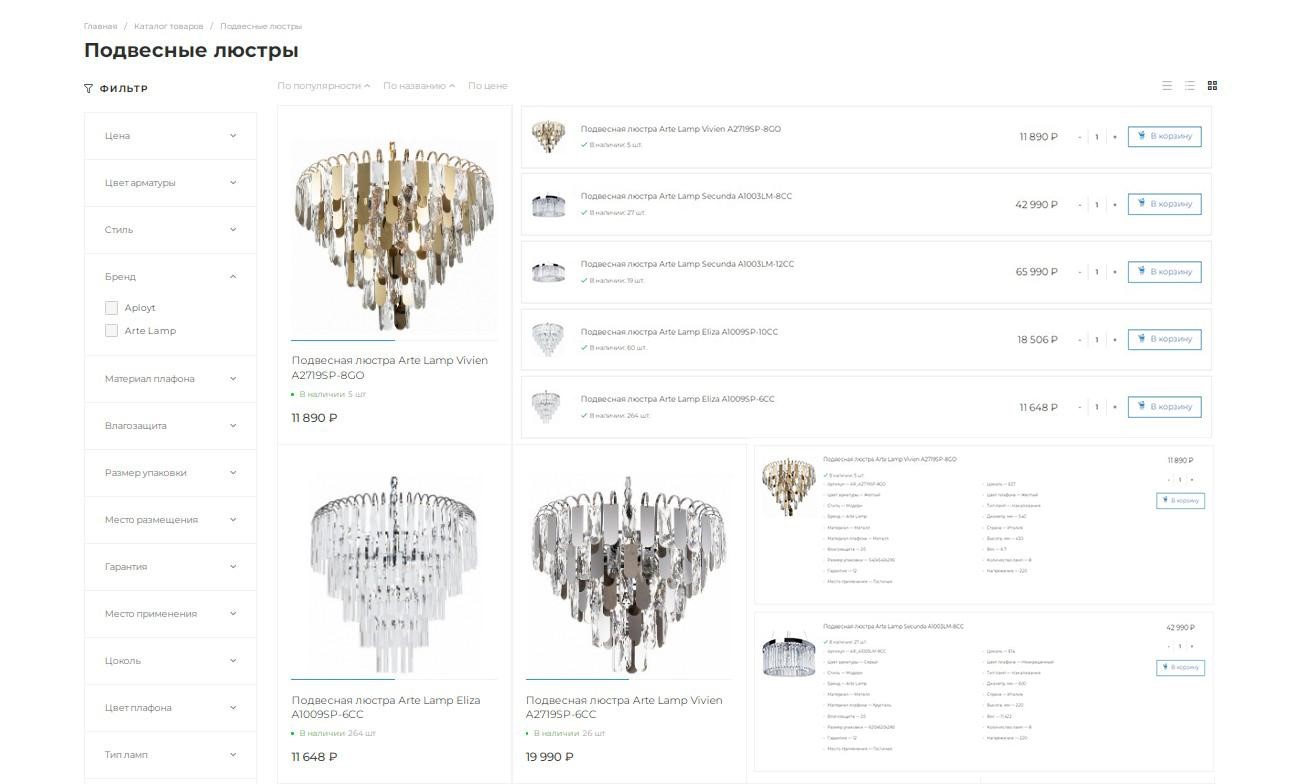
Task: Increase quantity for Vivien A2719SP-8GO row
Action: [1114, 137]
